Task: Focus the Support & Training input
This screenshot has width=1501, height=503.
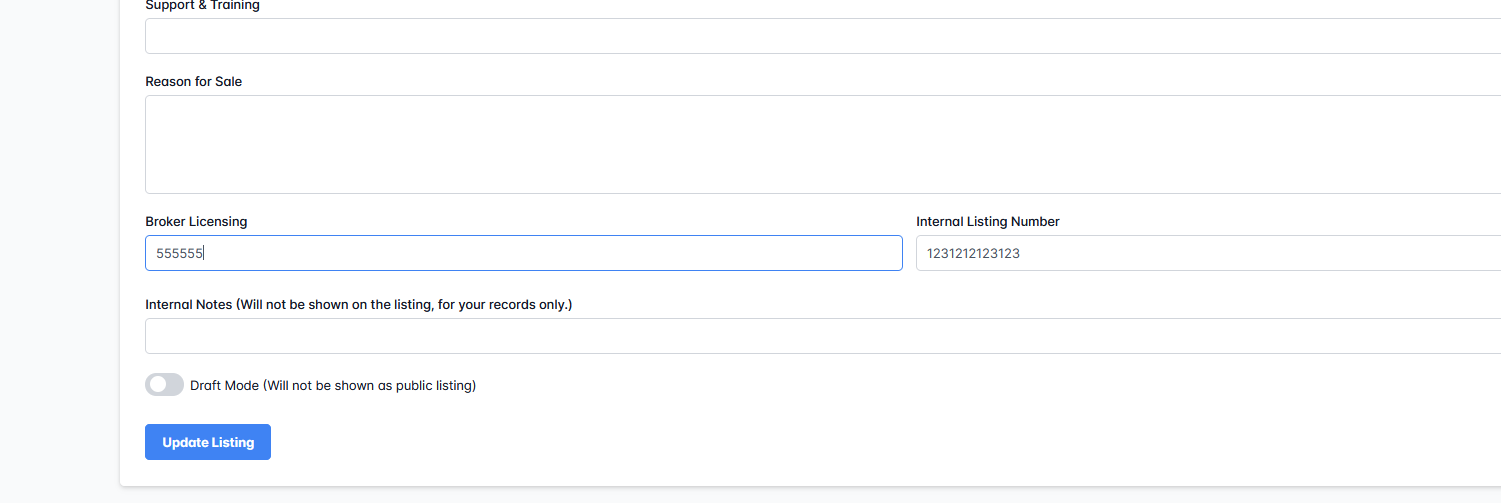Action: point(820,36)
